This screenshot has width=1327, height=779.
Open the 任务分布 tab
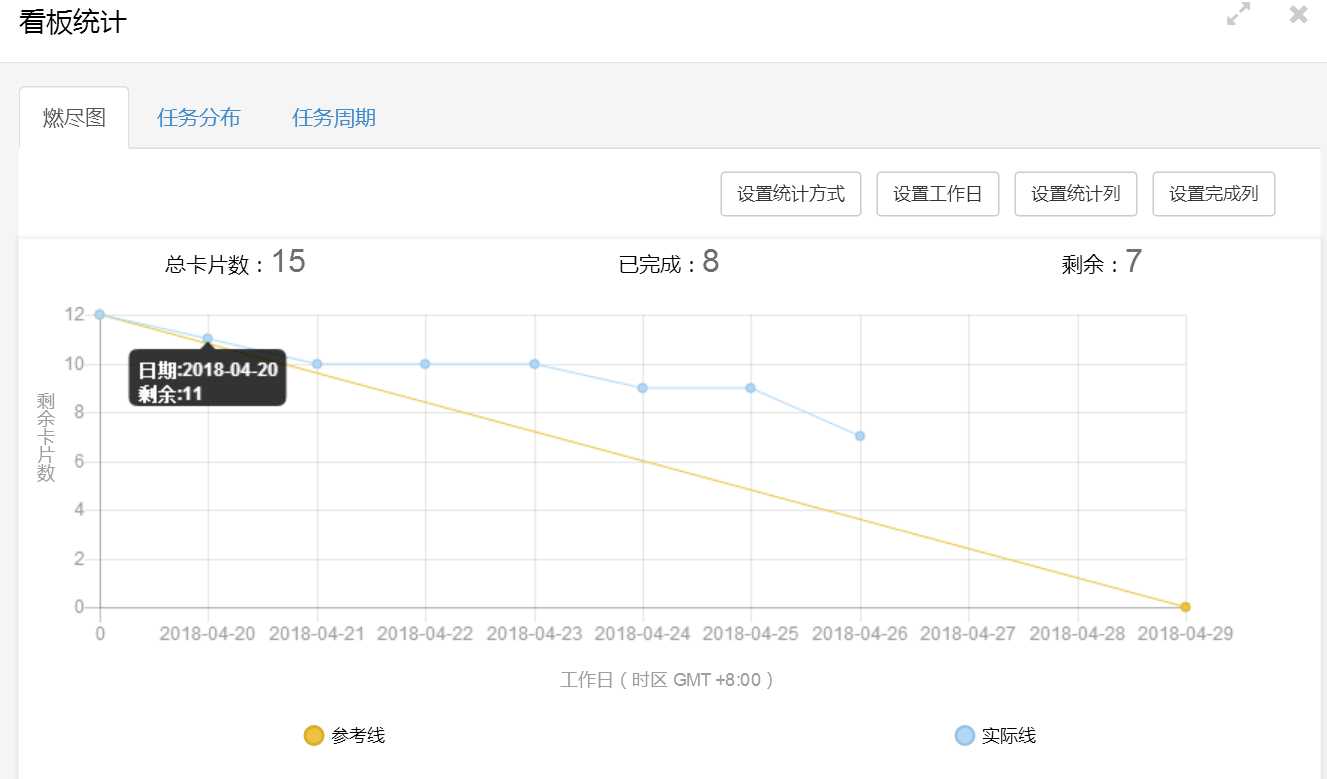(x=199, y=118)
